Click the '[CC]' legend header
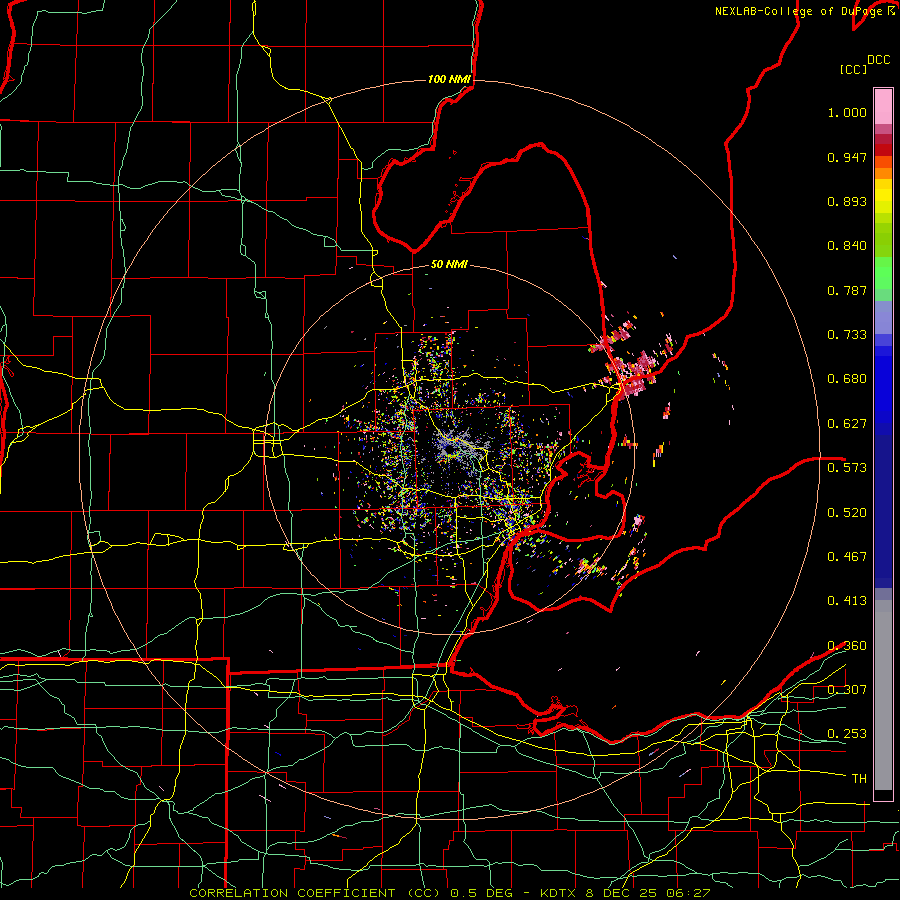 [x=854, y=69]
